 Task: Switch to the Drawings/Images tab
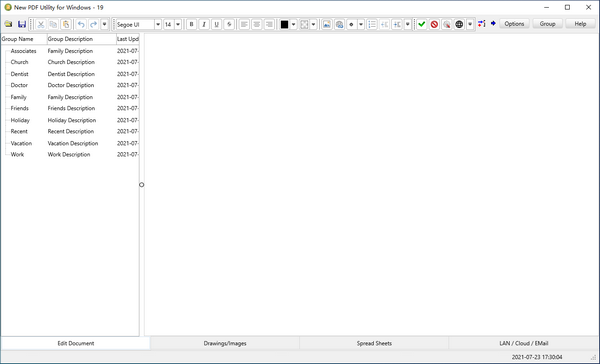(x=225, y=343)
